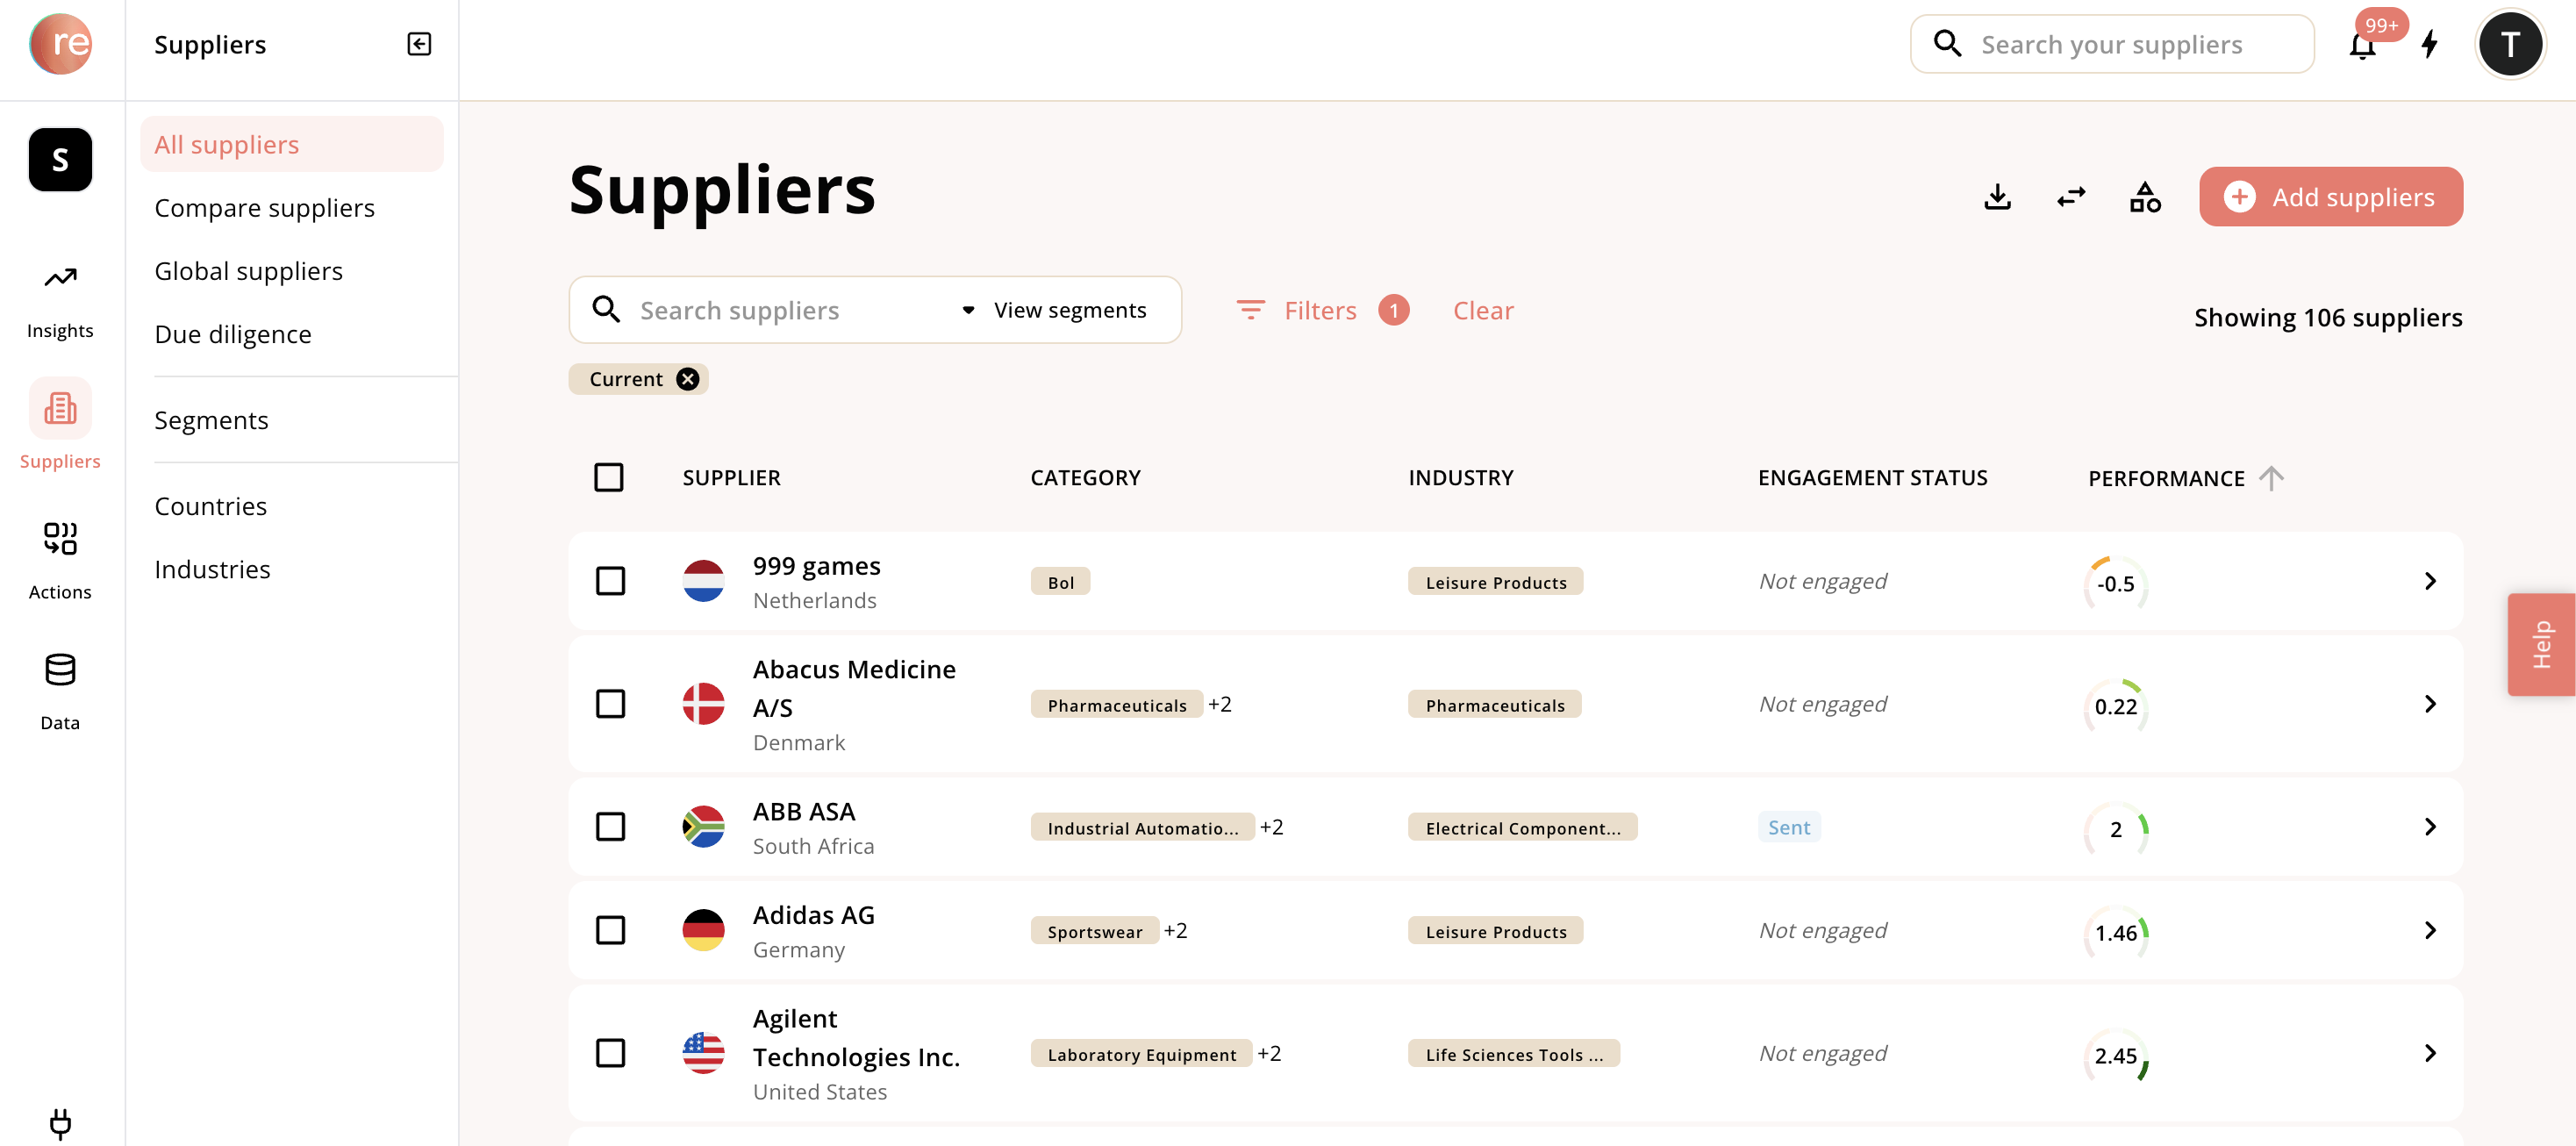Click the Add suppliers button

pos(2330,197)
